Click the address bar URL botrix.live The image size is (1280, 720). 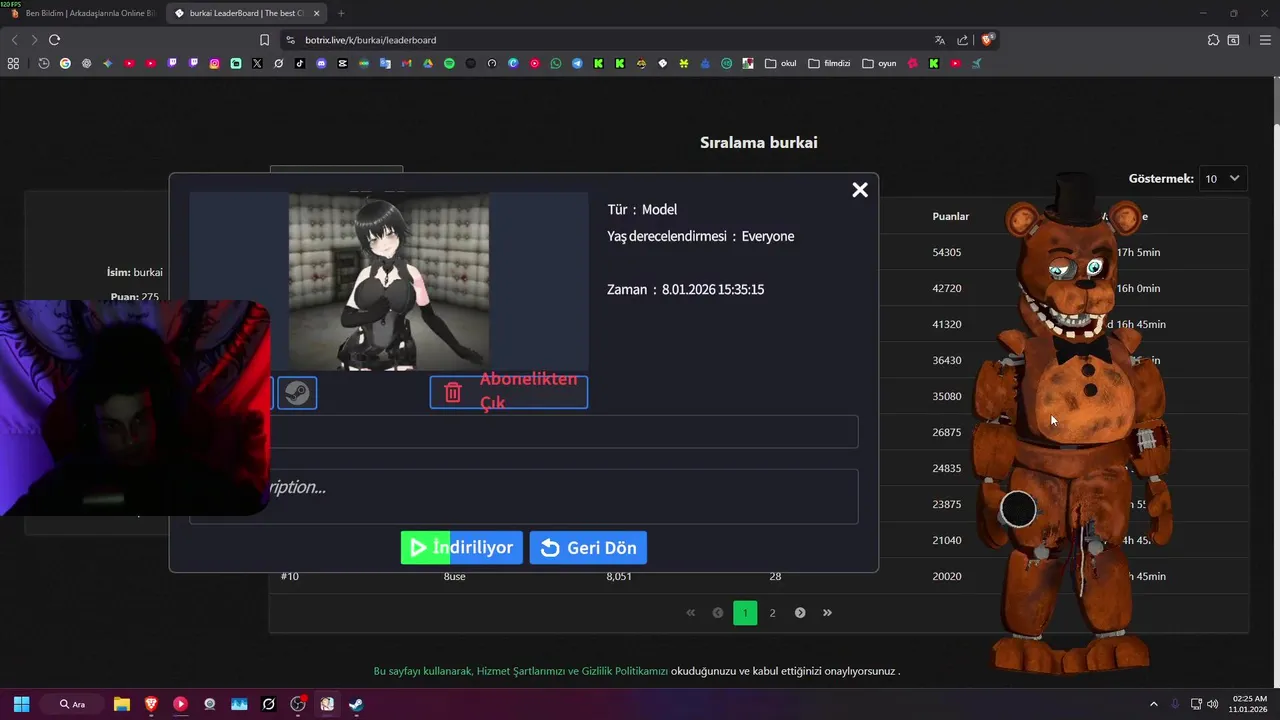pyautogui.click(x=371, y=40)
